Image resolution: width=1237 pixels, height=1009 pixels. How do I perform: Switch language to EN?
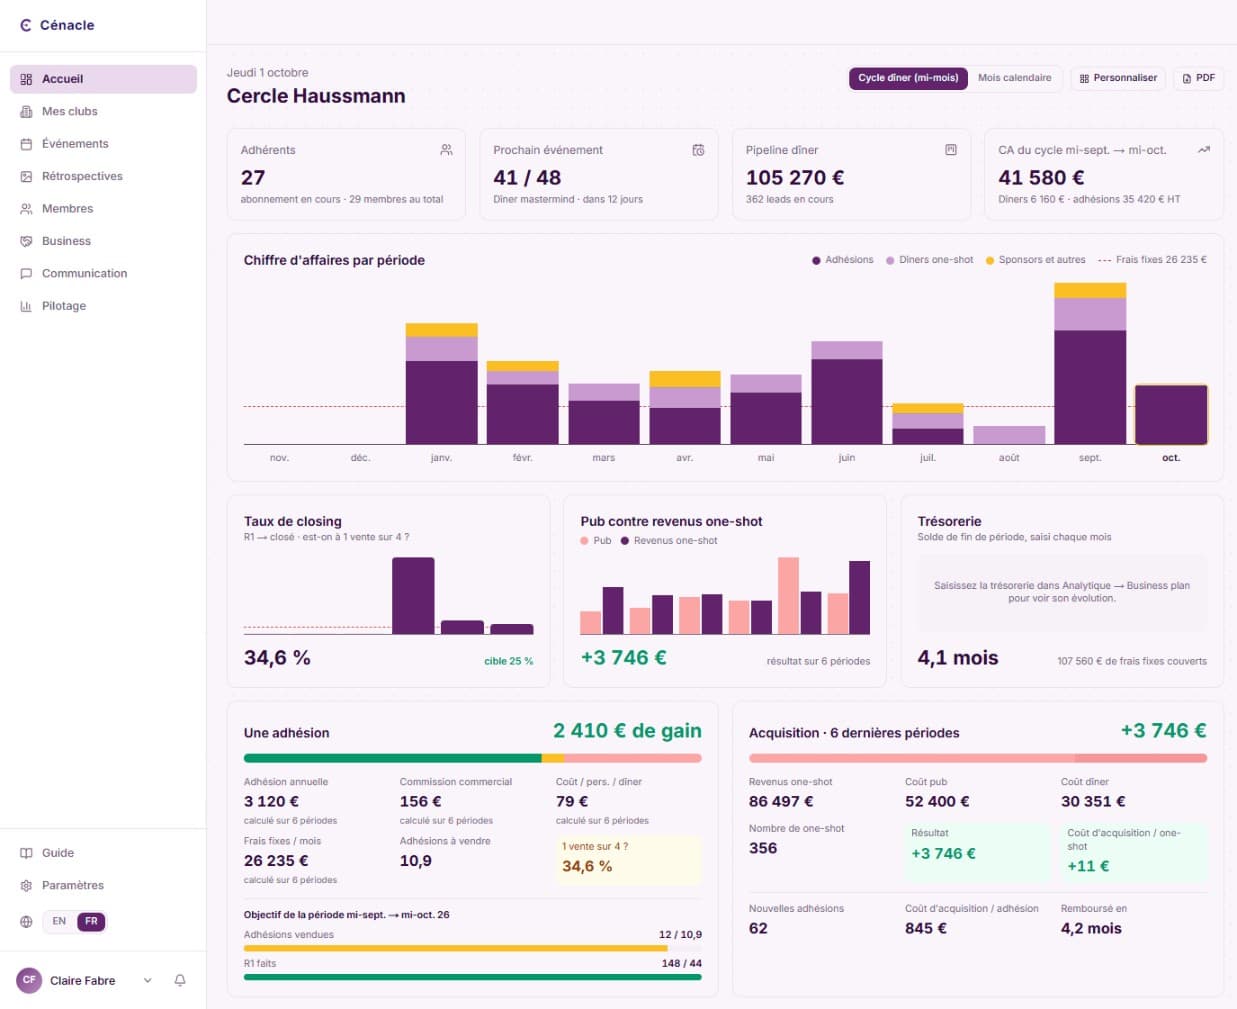coord(59,922)
